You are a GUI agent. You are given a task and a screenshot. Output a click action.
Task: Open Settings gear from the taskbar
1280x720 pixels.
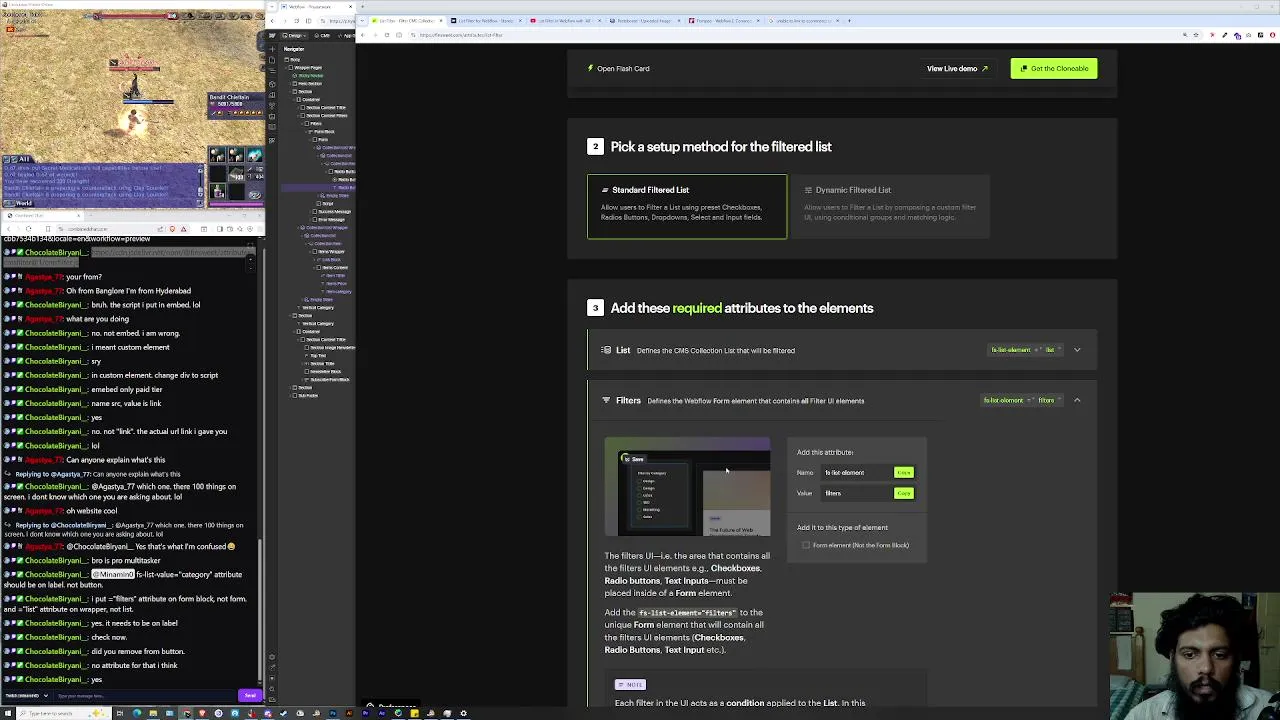point(463,713)
